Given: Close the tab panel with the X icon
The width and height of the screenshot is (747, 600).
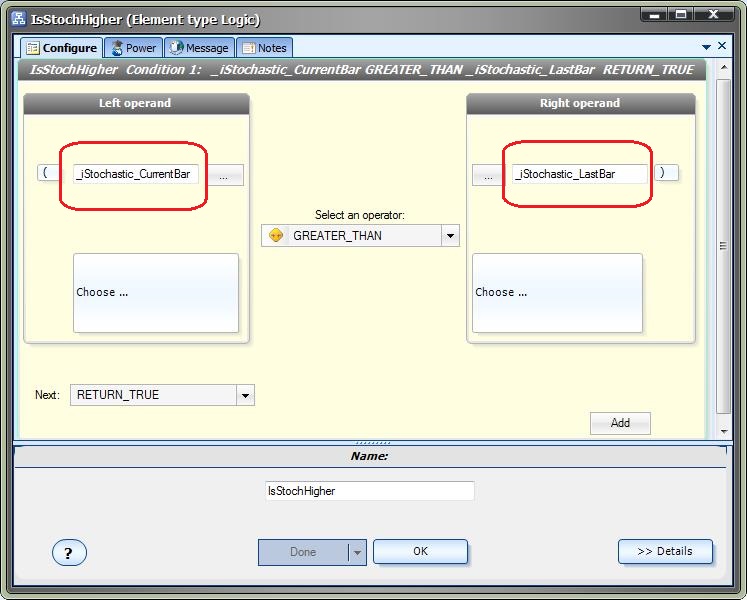Looking at the screenshot, I should (722, 46).
